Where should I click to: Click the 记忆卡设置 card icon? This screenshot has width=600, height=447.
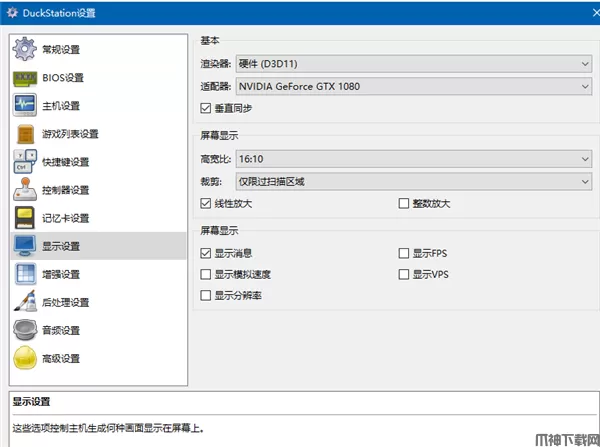click(x=25, y=218)
